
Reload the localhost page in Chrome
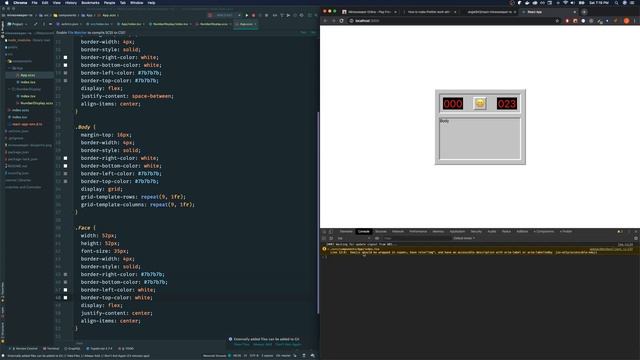[342, 21]
